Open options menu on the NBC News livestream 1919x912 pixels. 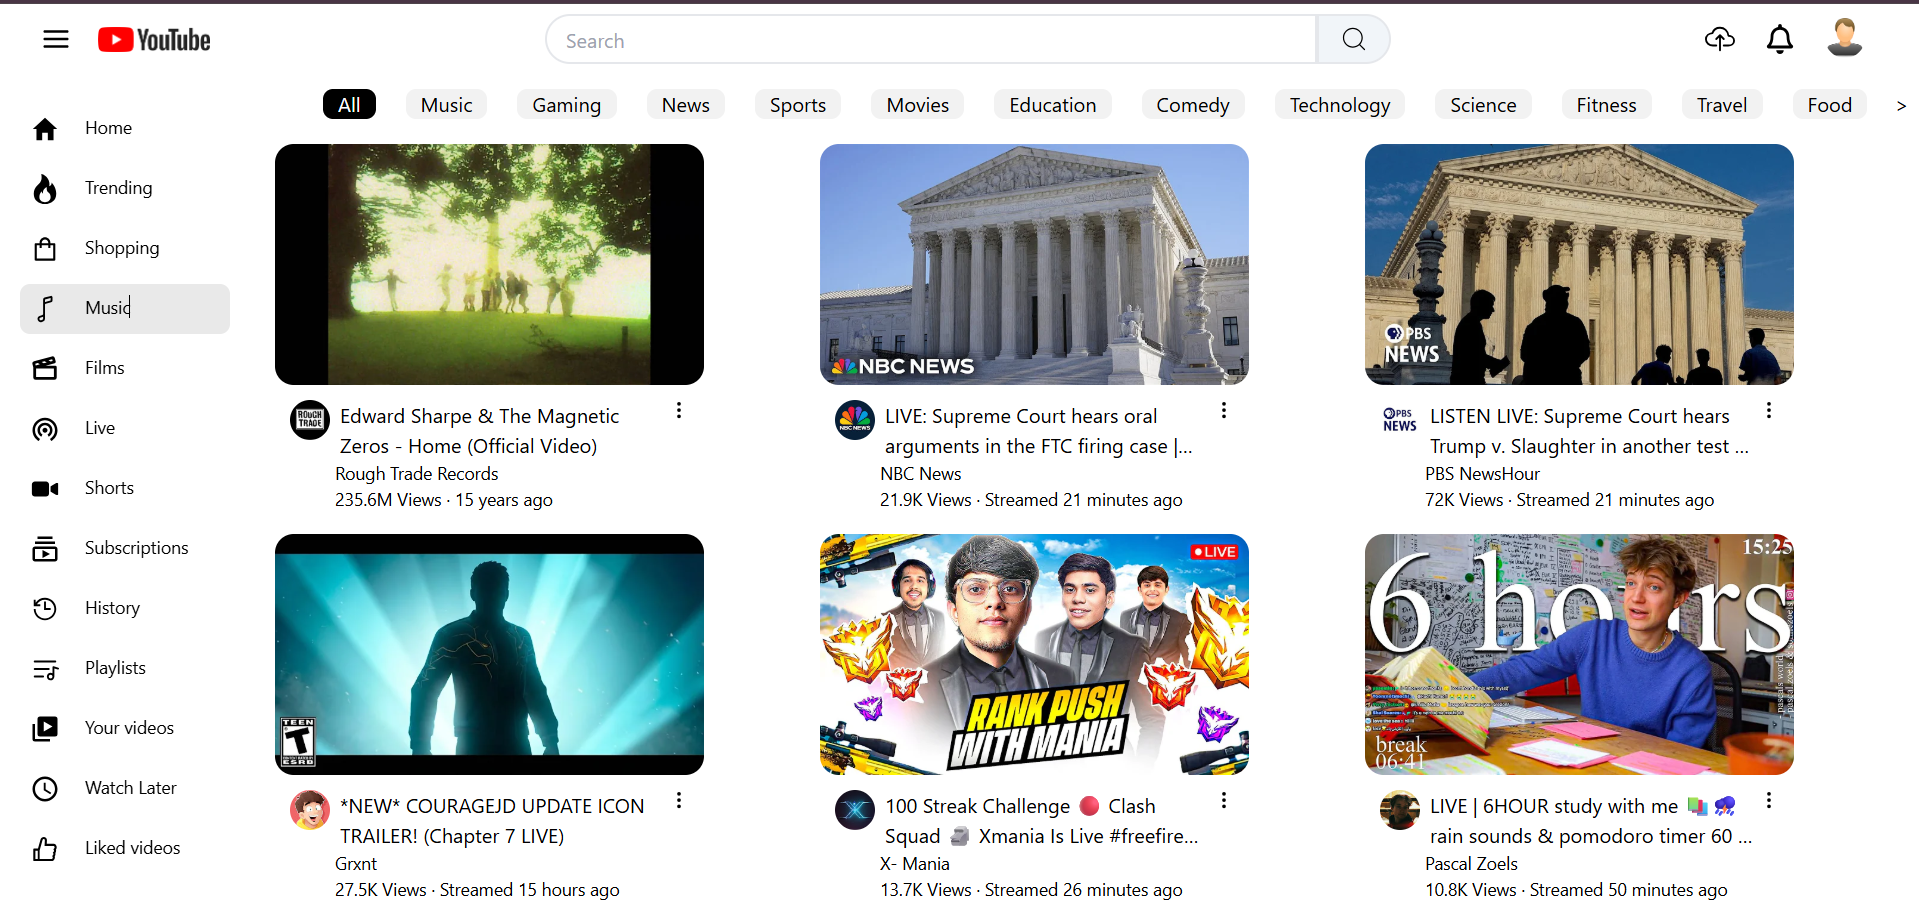[1223, 410]
